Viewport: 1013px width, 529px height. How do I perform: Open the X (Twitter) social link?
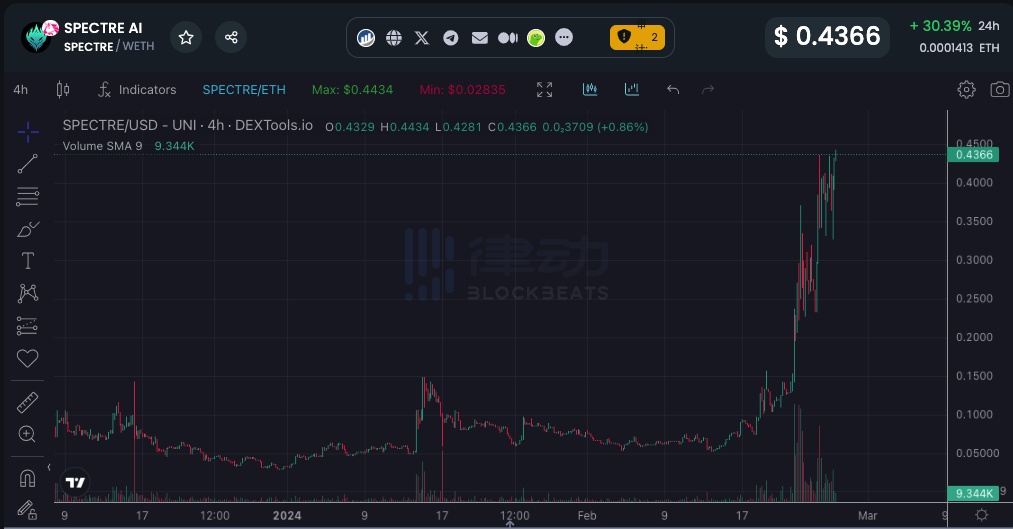pos(422,37)
